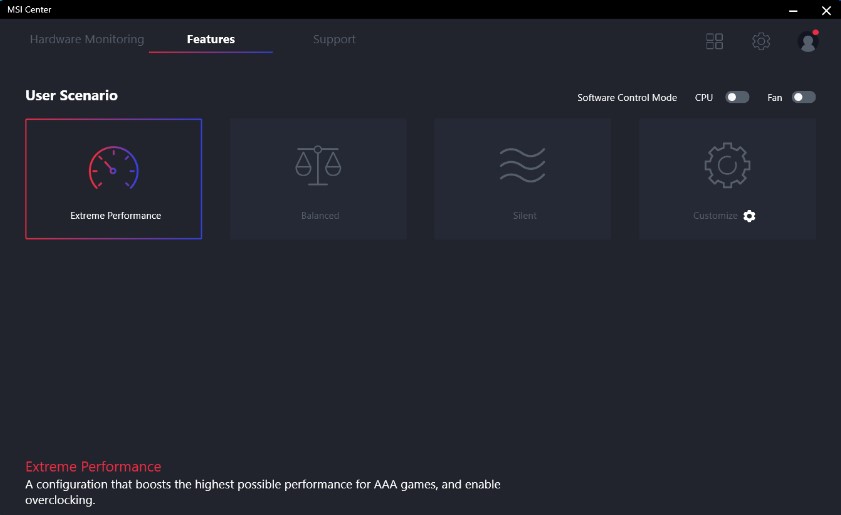Switch to the Hardware Monitoring tab
Image resolution: width=841 pixels, height=515 pixels.
point(87,40)
